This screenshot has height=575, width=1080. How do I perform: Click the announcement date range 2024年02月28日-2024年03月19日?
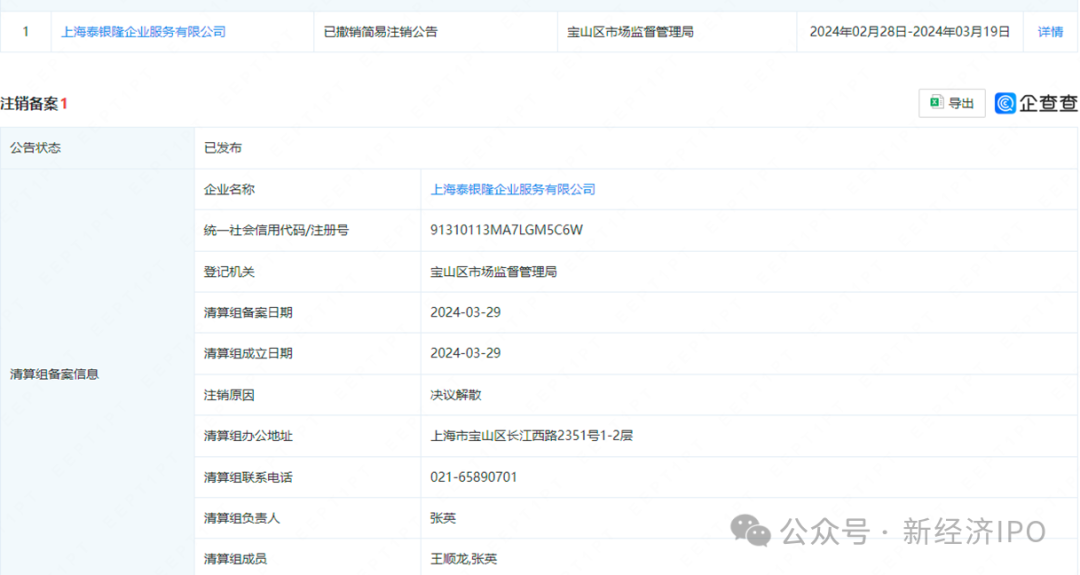909,32
